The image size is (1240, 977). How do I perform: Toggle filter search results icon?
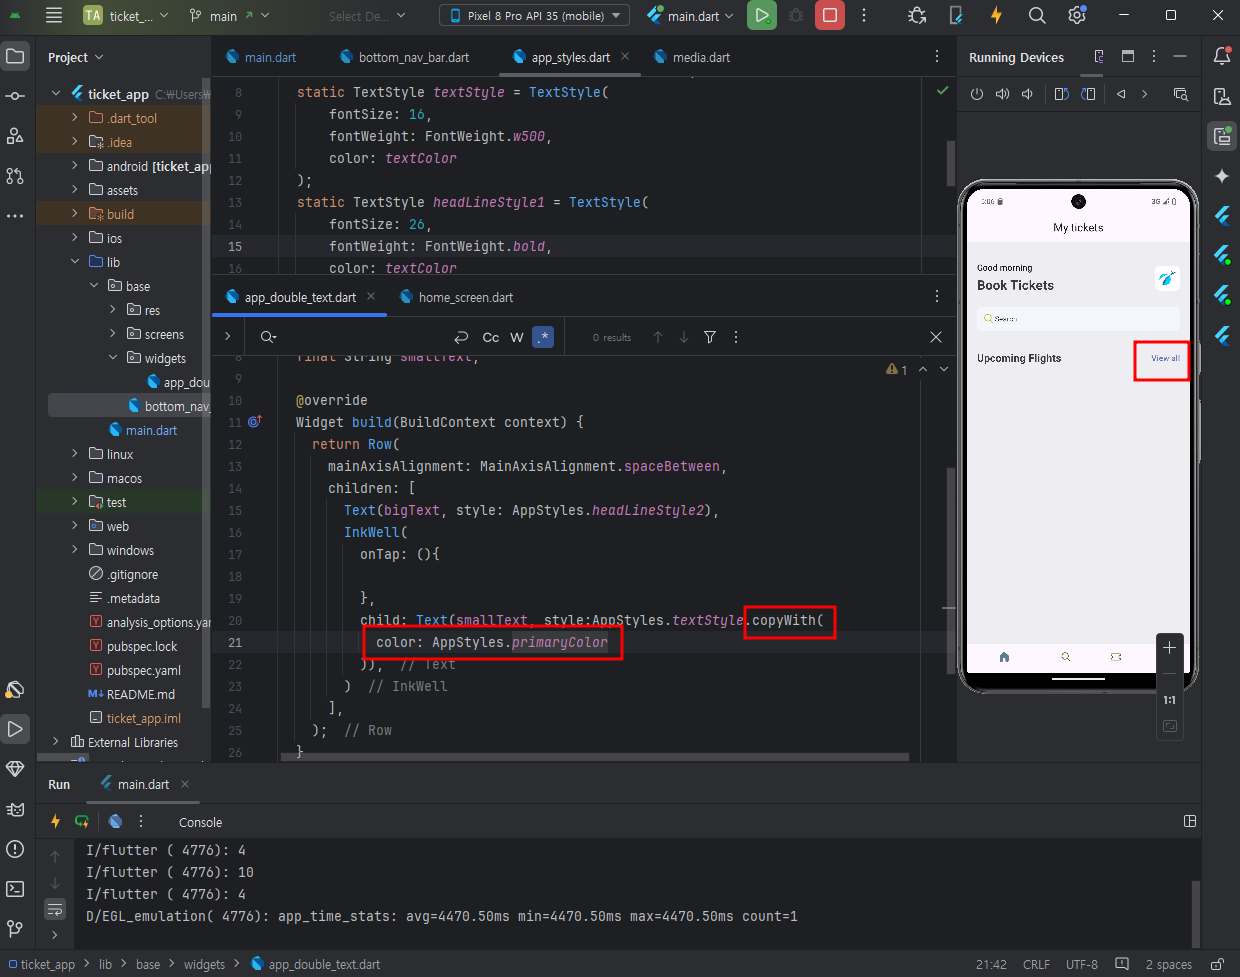click(x=710, y=337)
